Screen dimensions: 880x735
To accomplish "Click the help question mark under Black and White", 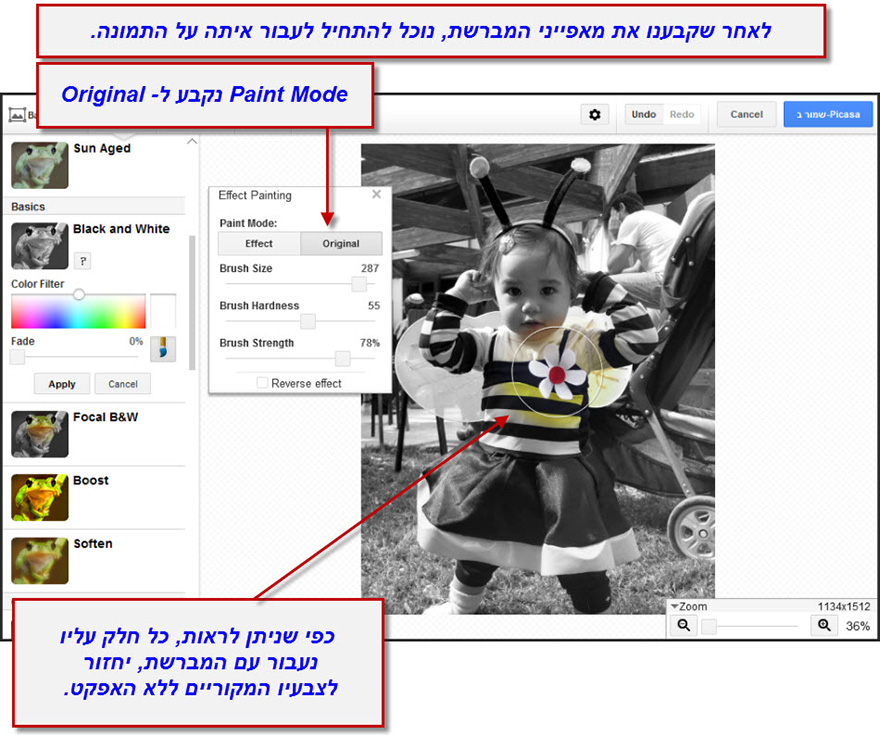I will coord(83,261).
